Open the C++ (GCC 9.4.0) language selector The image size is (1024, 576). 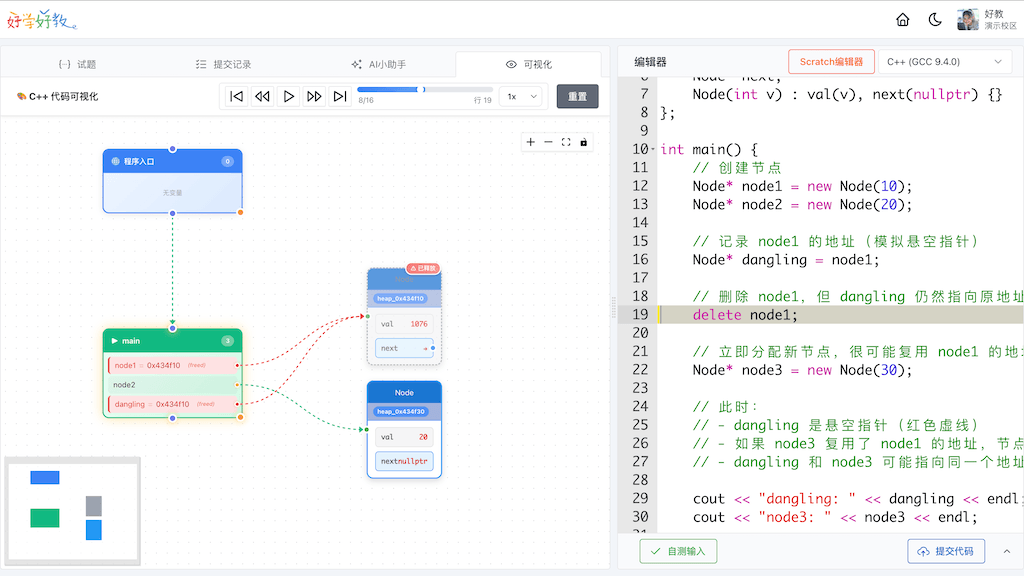pos(945,62)
